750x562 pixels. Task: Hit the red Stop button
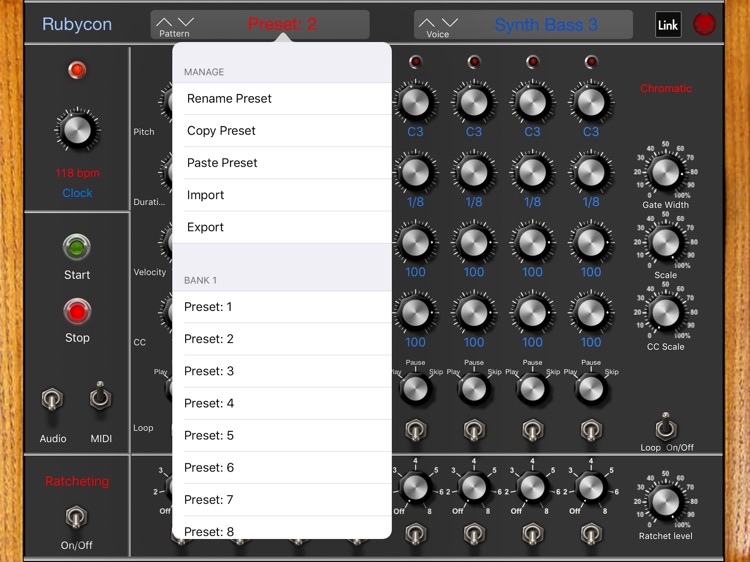pyautogui.click(x=77, y=312)
